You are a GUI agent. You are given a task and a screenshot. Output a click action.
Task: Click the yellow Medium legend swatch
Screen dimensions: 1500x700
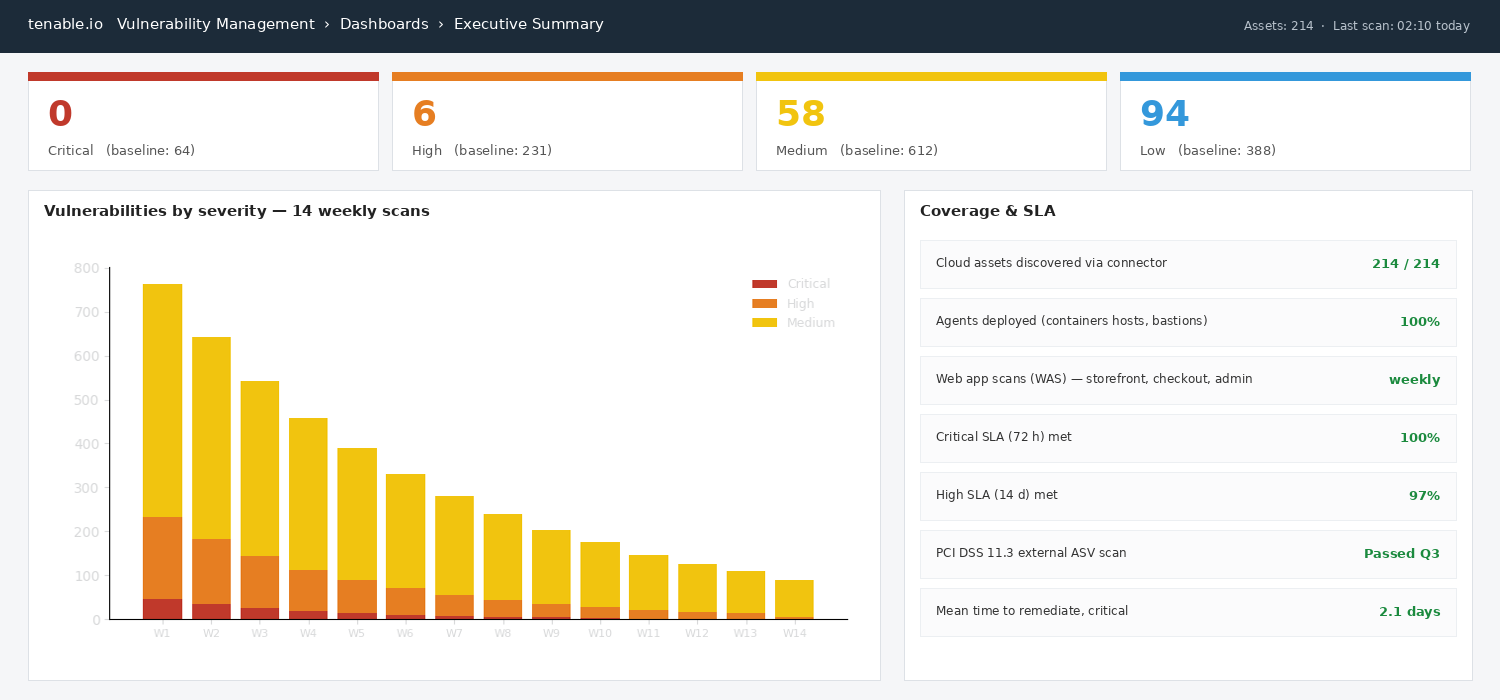click(764, 322)
